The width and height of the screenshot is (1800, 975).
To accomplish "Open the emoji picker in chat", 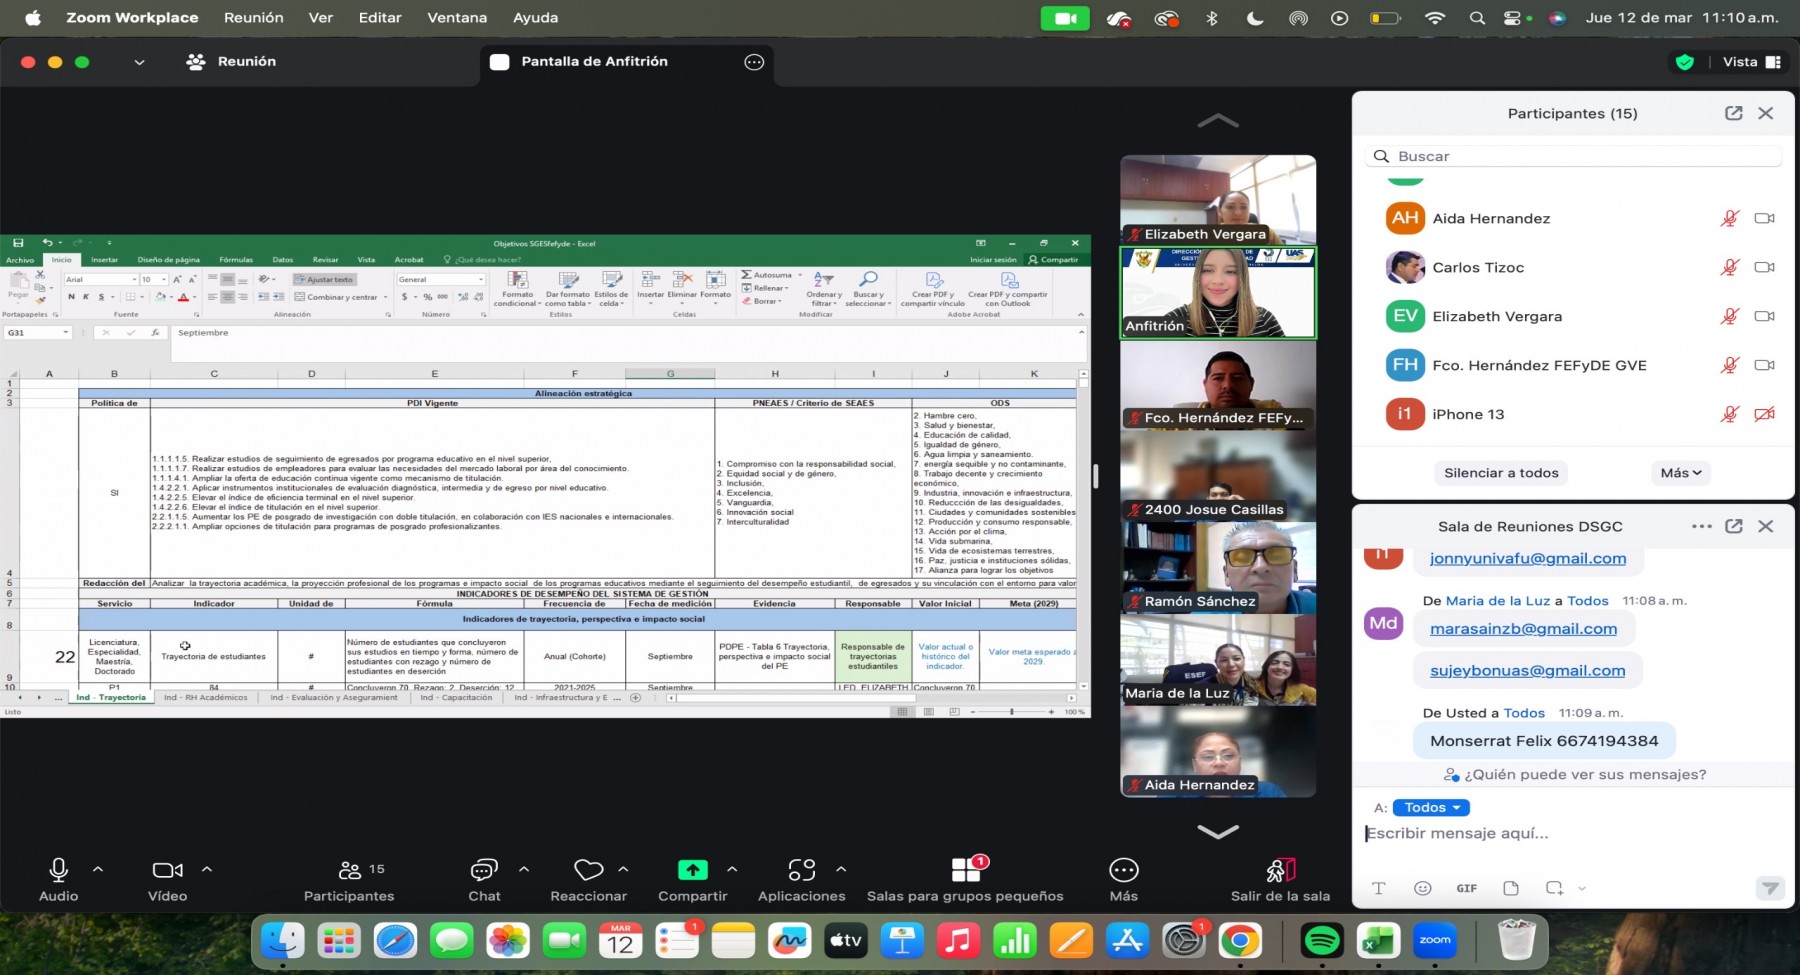I will tap(1422, 888).
